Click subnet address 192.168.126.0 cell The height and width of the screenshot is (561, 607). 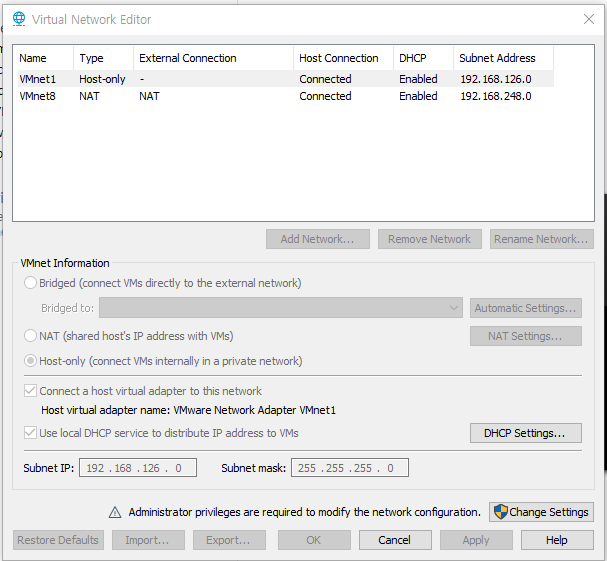click(x=496, y=79)
